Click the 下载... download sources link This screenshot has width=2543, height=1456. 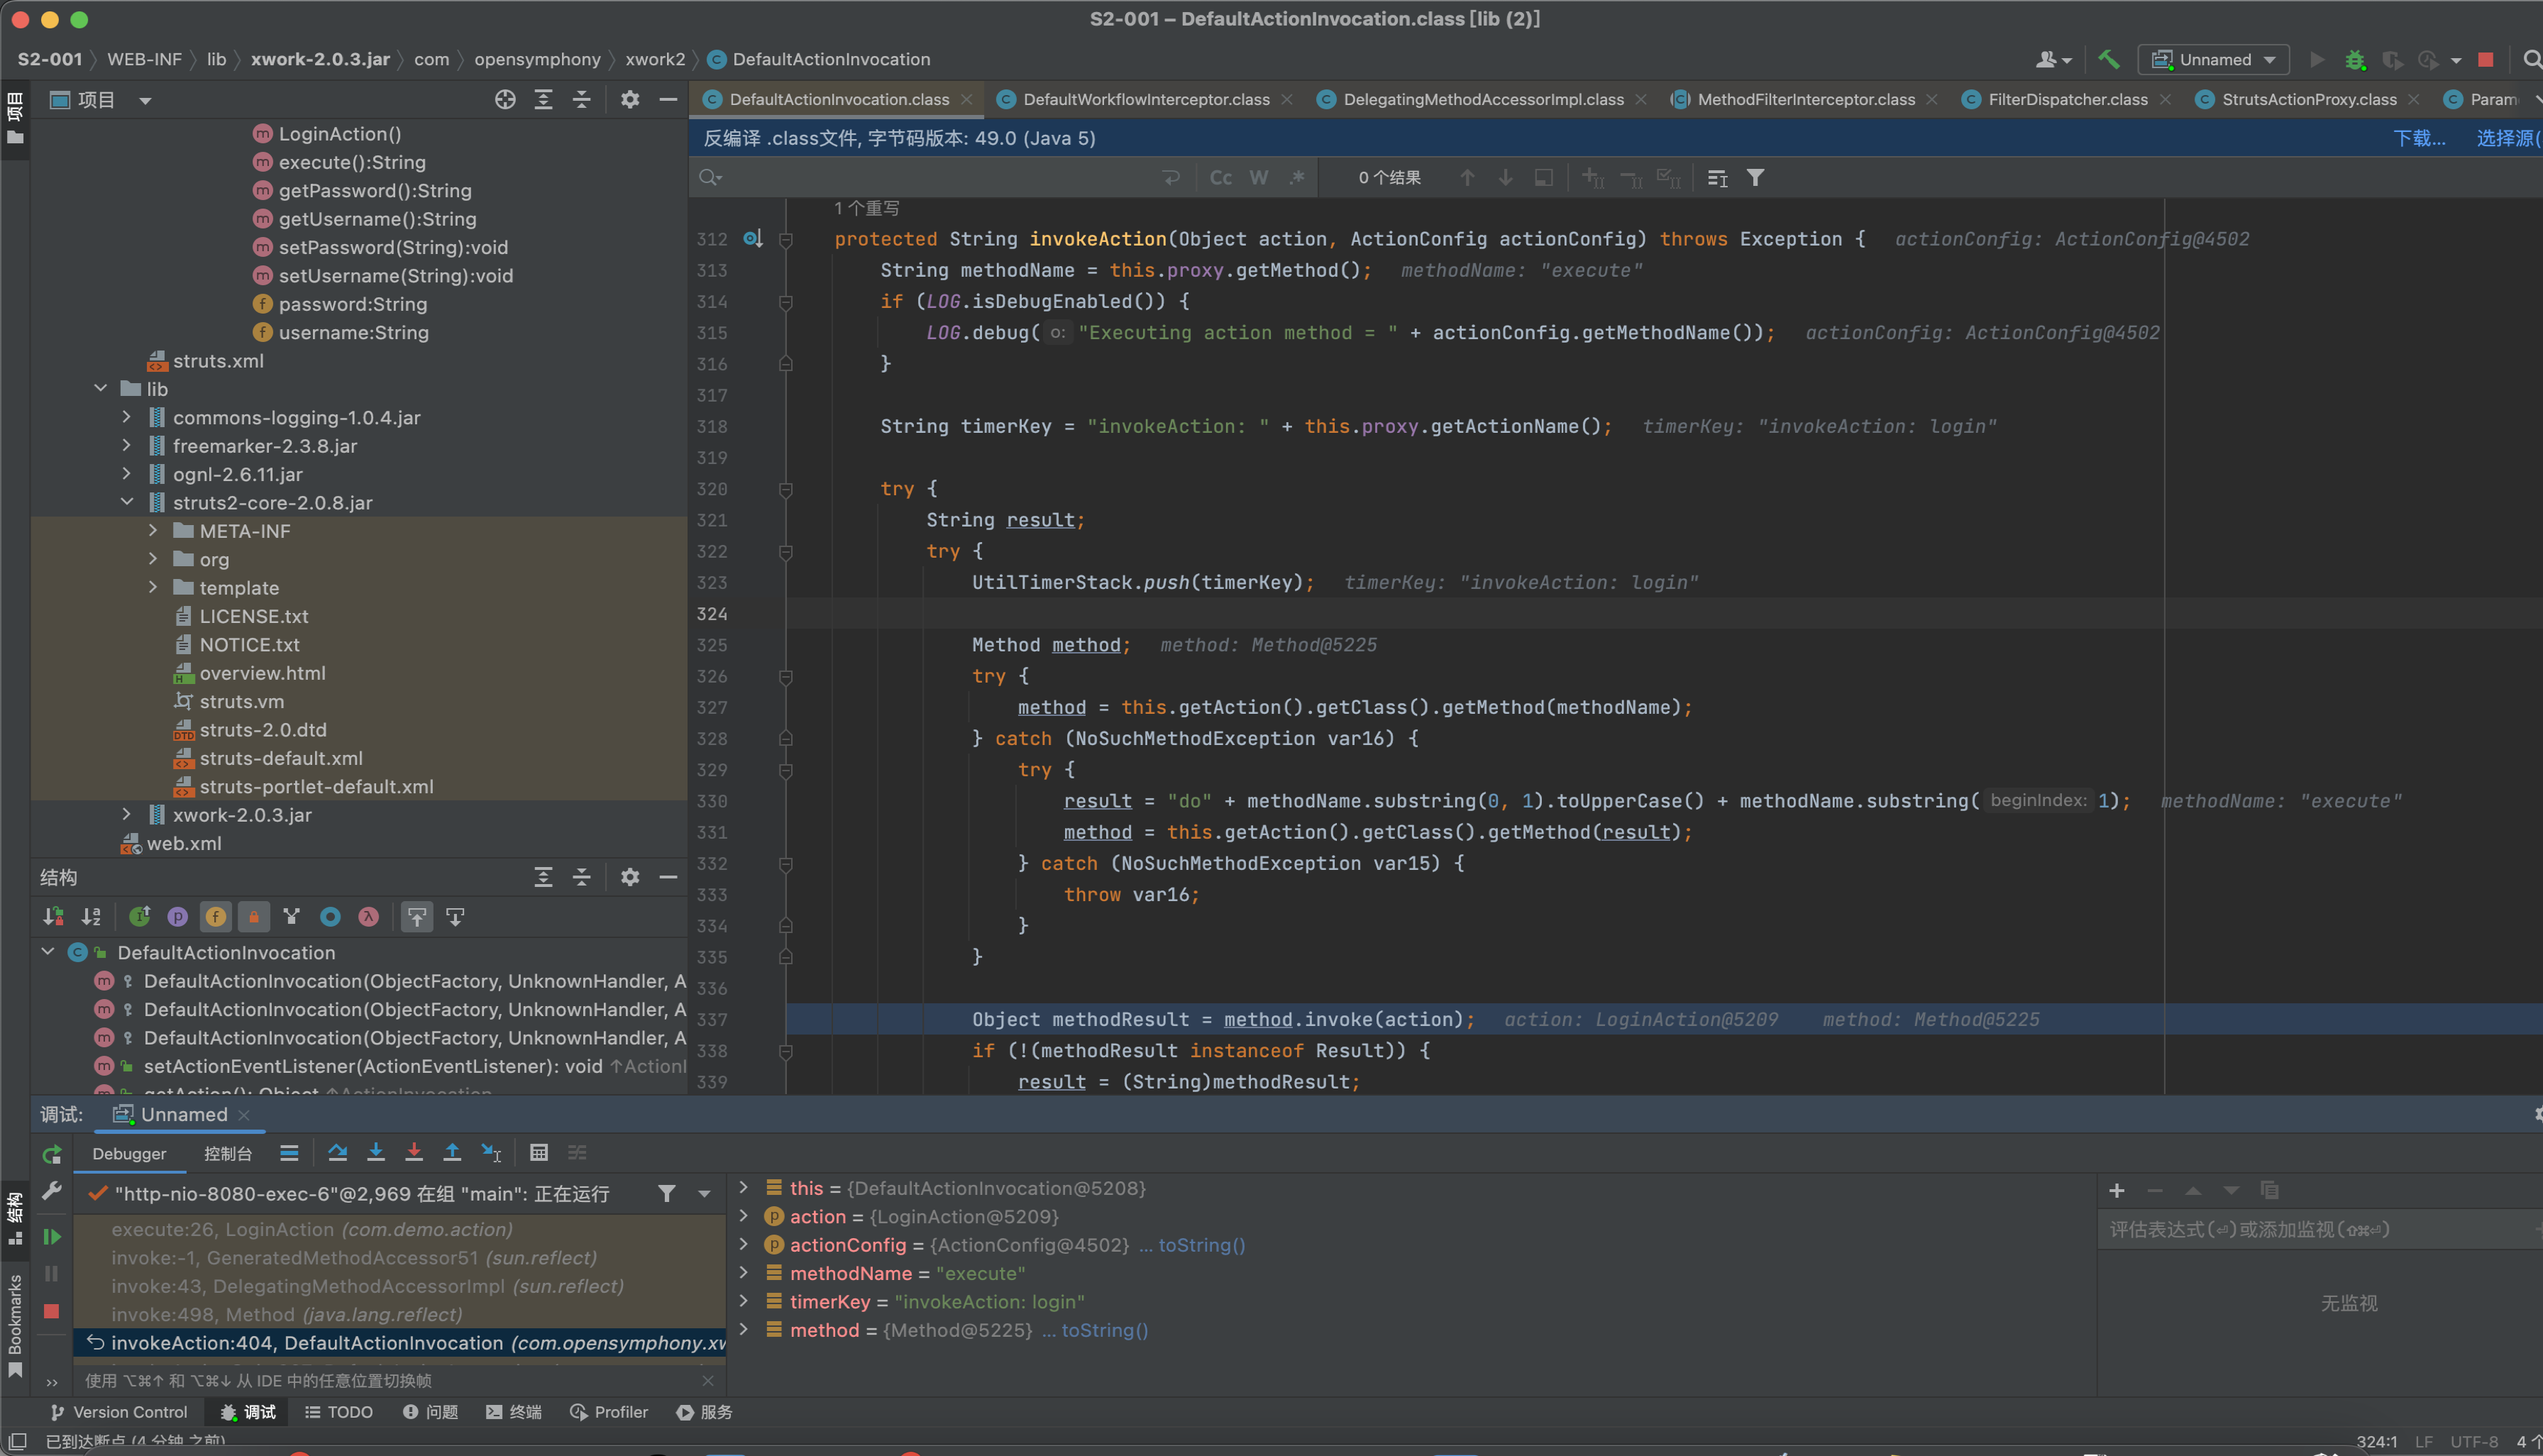click(2419, 138)
